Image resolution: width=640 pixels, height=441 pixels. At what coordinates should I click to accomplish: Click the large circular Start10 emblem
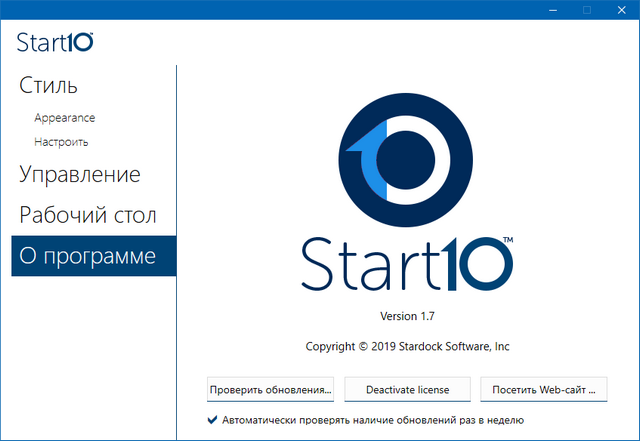[406, 160]
